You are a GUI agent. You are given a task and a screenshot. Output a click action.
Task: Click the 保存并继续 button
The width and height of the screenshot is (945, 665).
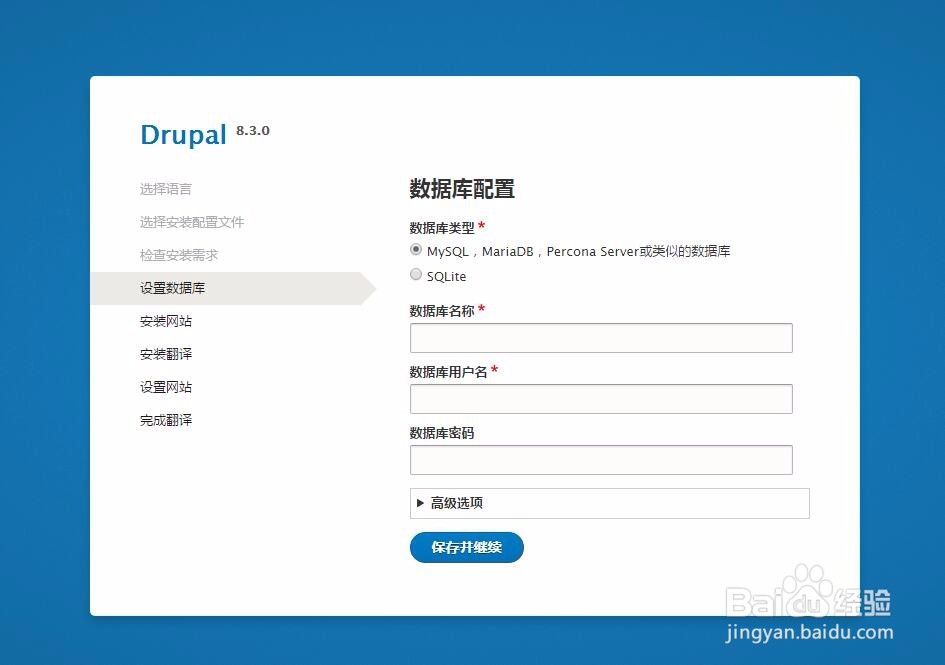466,547
